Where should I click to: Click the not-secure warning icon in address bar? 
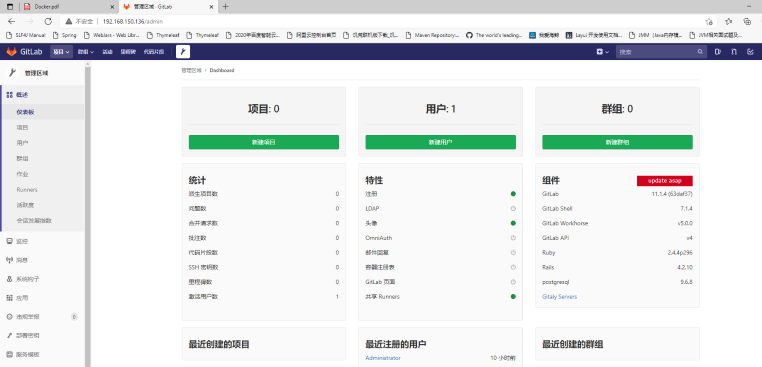69,21
